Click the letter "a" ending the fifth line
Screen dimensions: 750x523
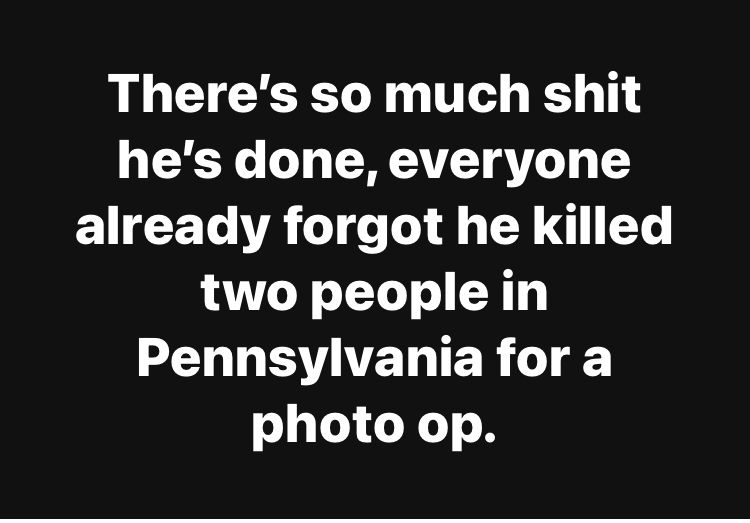click(596, 363)
